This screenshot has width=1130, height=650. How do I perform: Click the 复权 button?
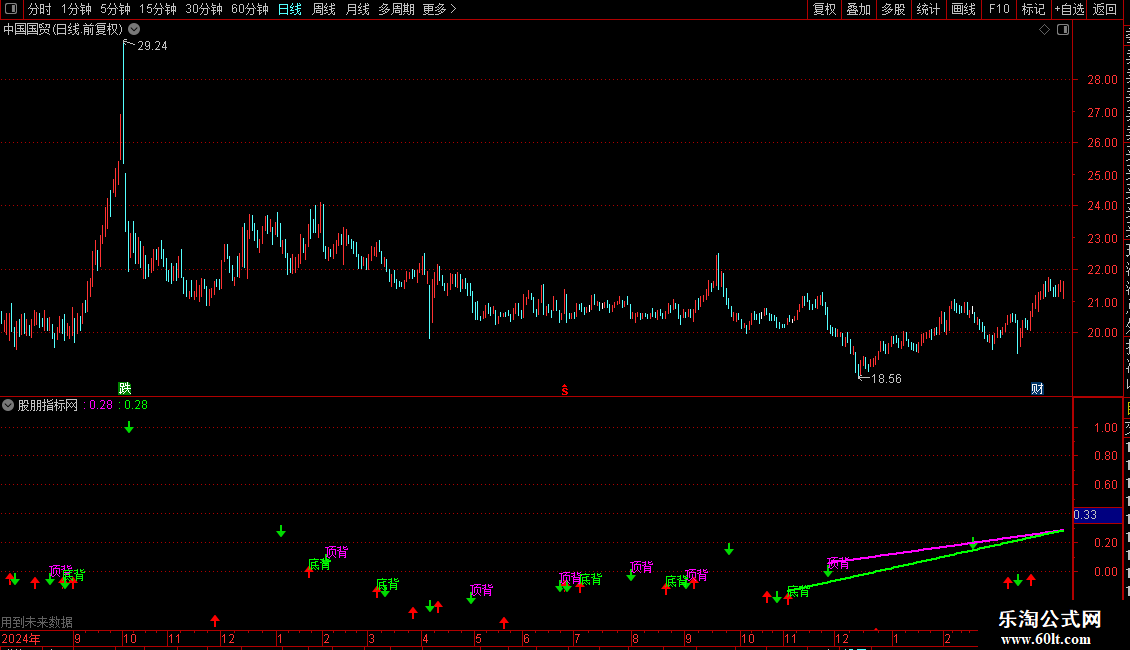(x=824, y=9)
